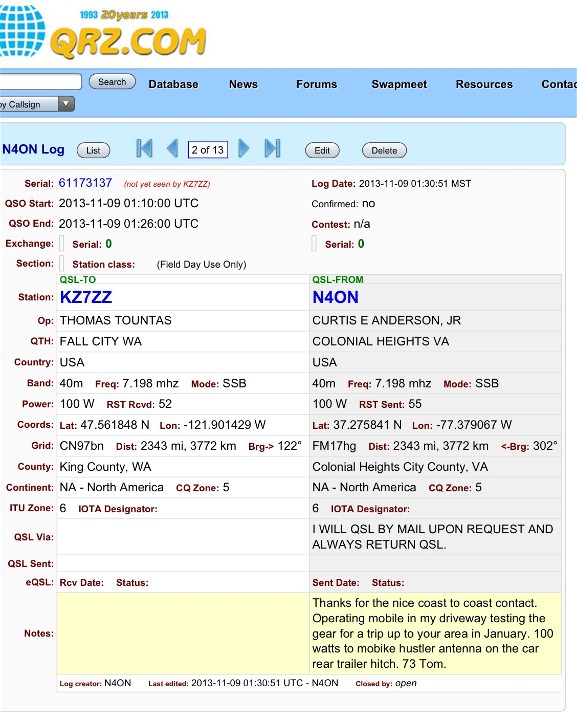Click the callsign search input field
This screenshot has height=720, width=577.
point(40,82)
